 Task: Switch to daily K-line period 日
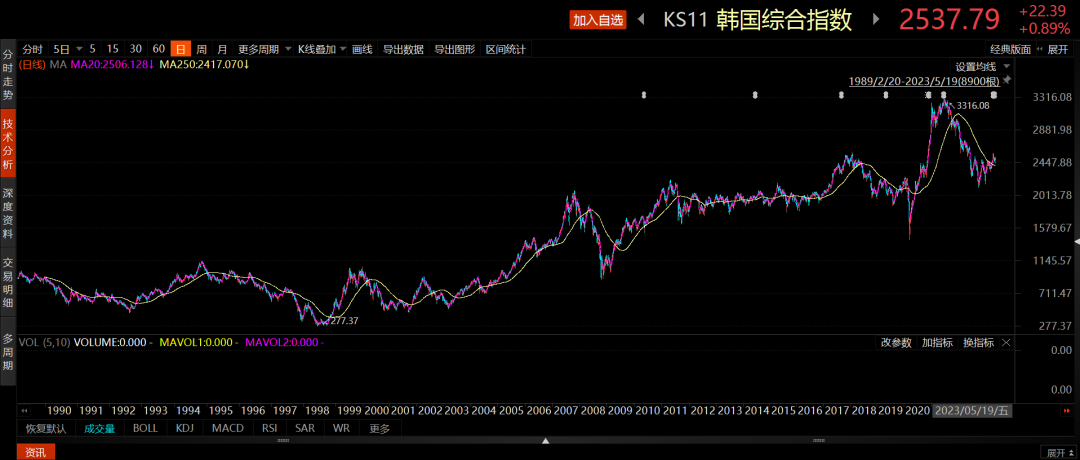180,49
